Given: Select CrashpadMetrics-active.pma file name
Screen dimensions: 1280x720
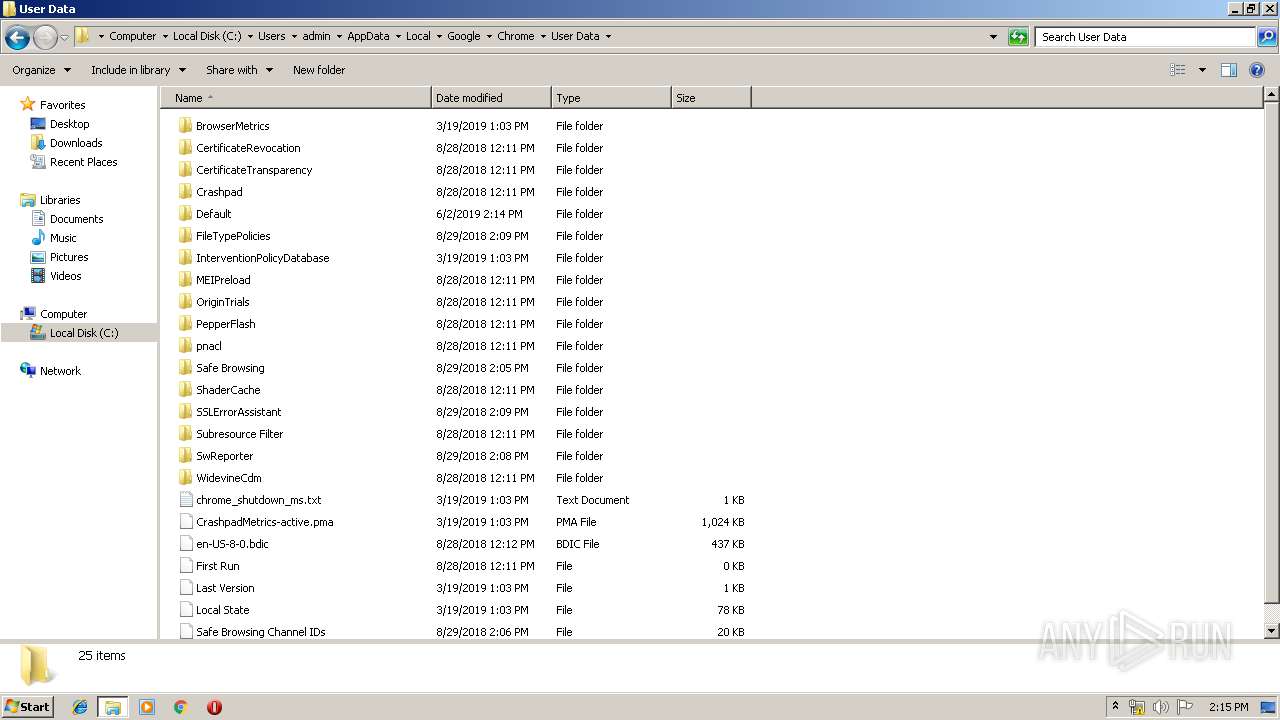Looking at the screenshot, I should [x=264, y=522].
